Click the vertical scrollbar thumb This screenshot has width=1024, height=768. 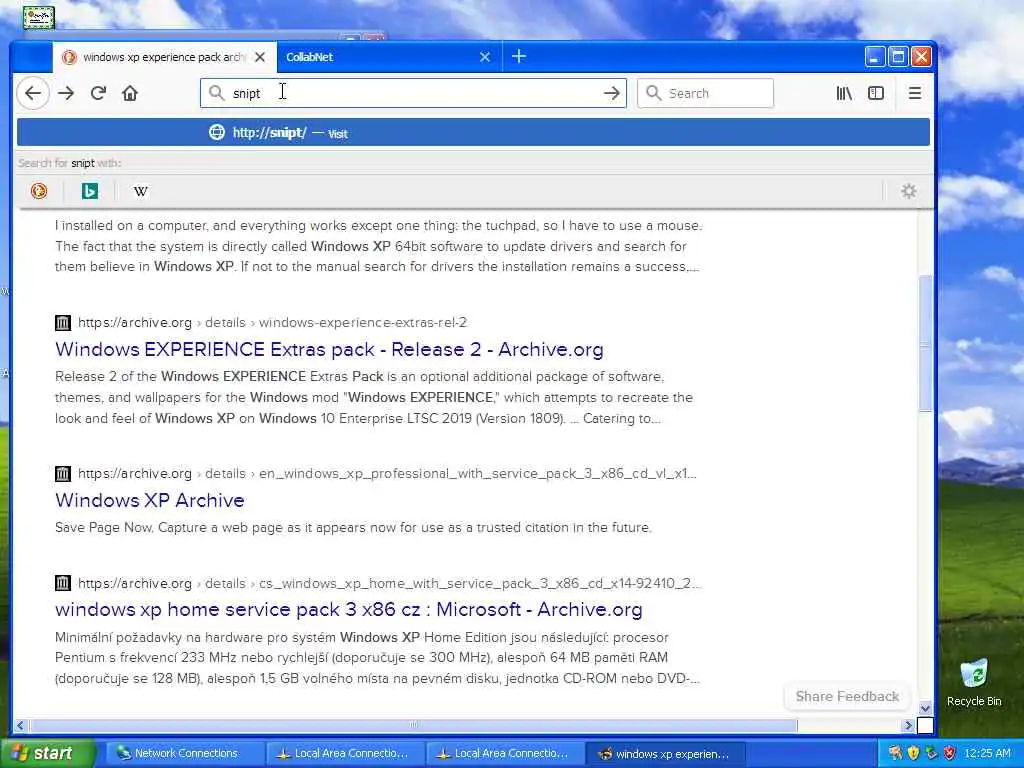pos(925,343)
